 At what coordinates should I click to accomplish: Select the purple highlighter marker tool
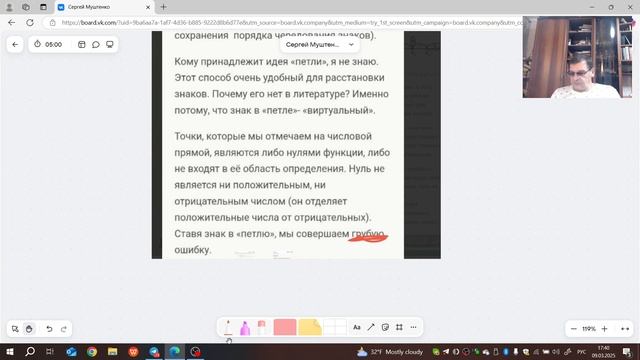pos(245,327)
